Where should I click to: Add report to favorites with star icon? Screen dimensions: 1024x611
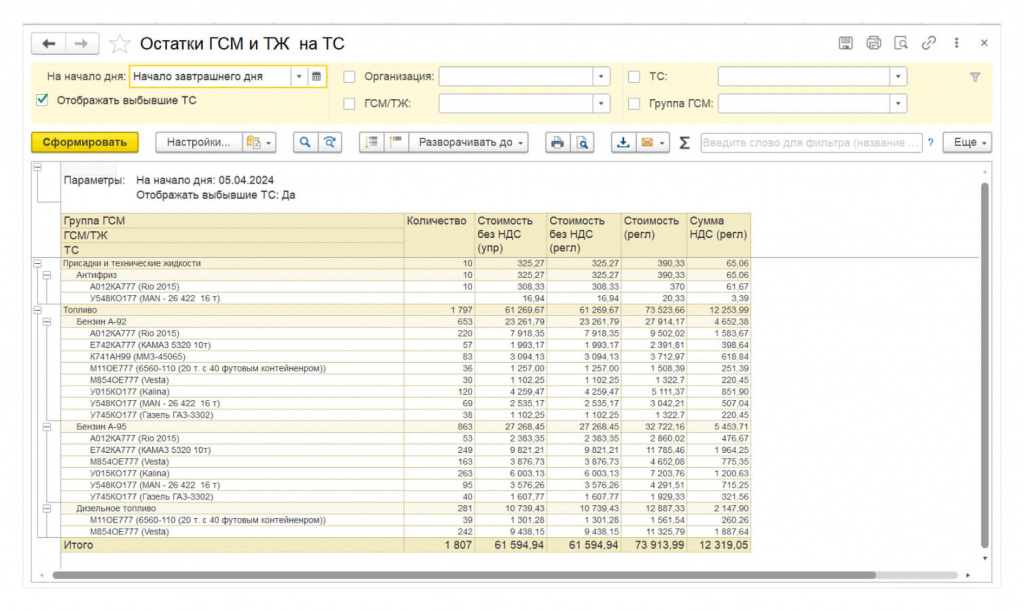click(x=120, y=44)
